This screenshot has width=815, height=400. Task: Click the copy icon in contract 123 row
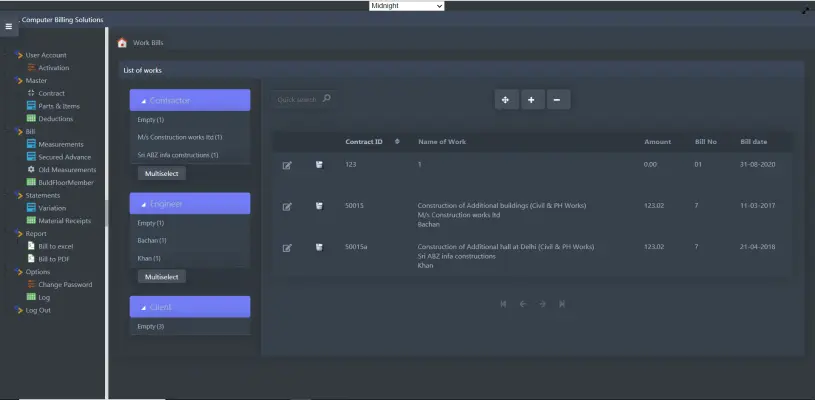[319, 164]
